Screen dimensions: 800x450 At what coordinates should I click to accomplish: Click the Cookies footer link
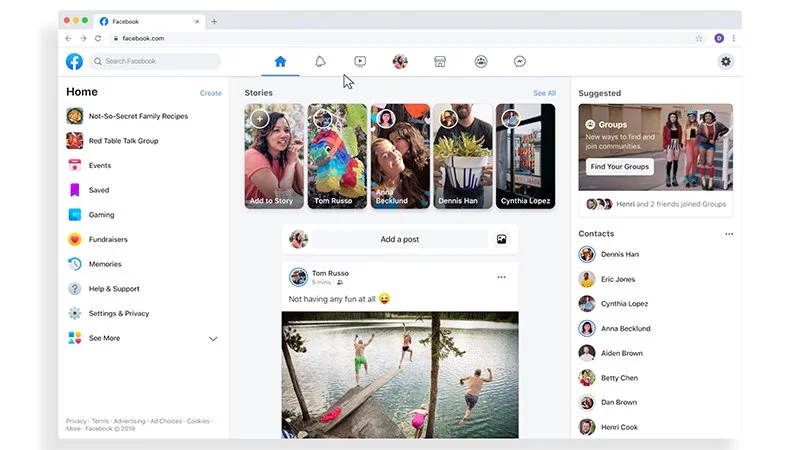[x=198, y=421]
